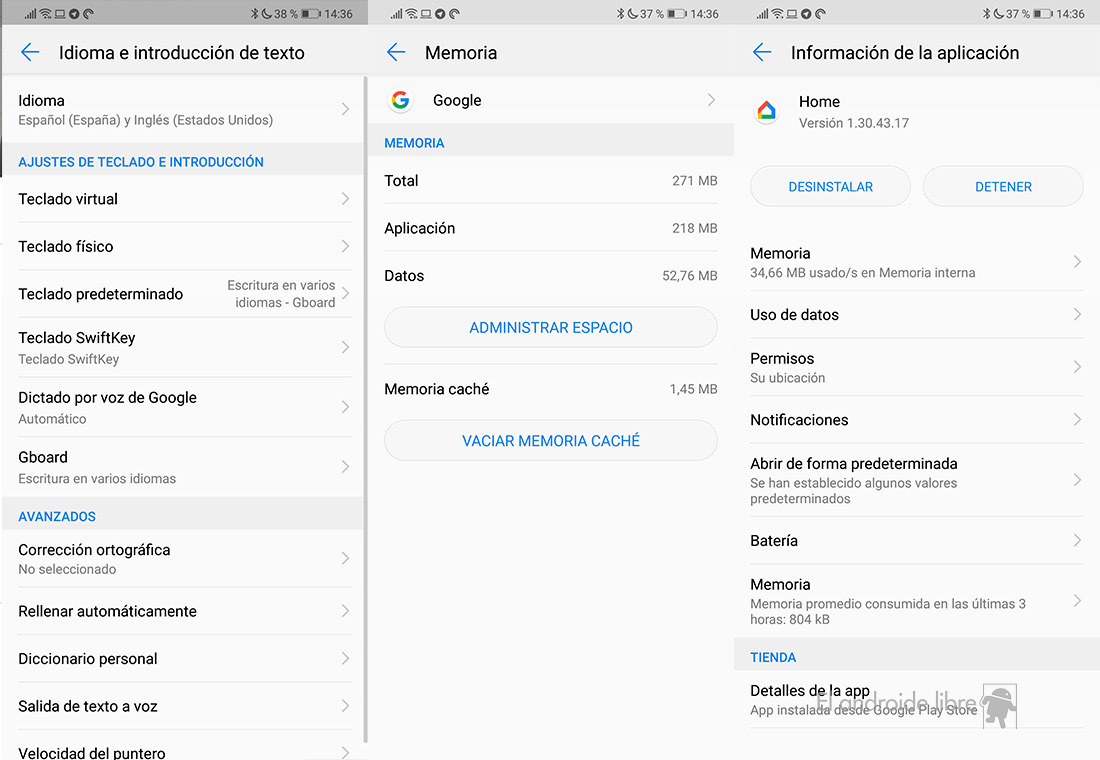Tap back arrow on Memoria screen
The image size is (1100, 760).
[396, 53]
